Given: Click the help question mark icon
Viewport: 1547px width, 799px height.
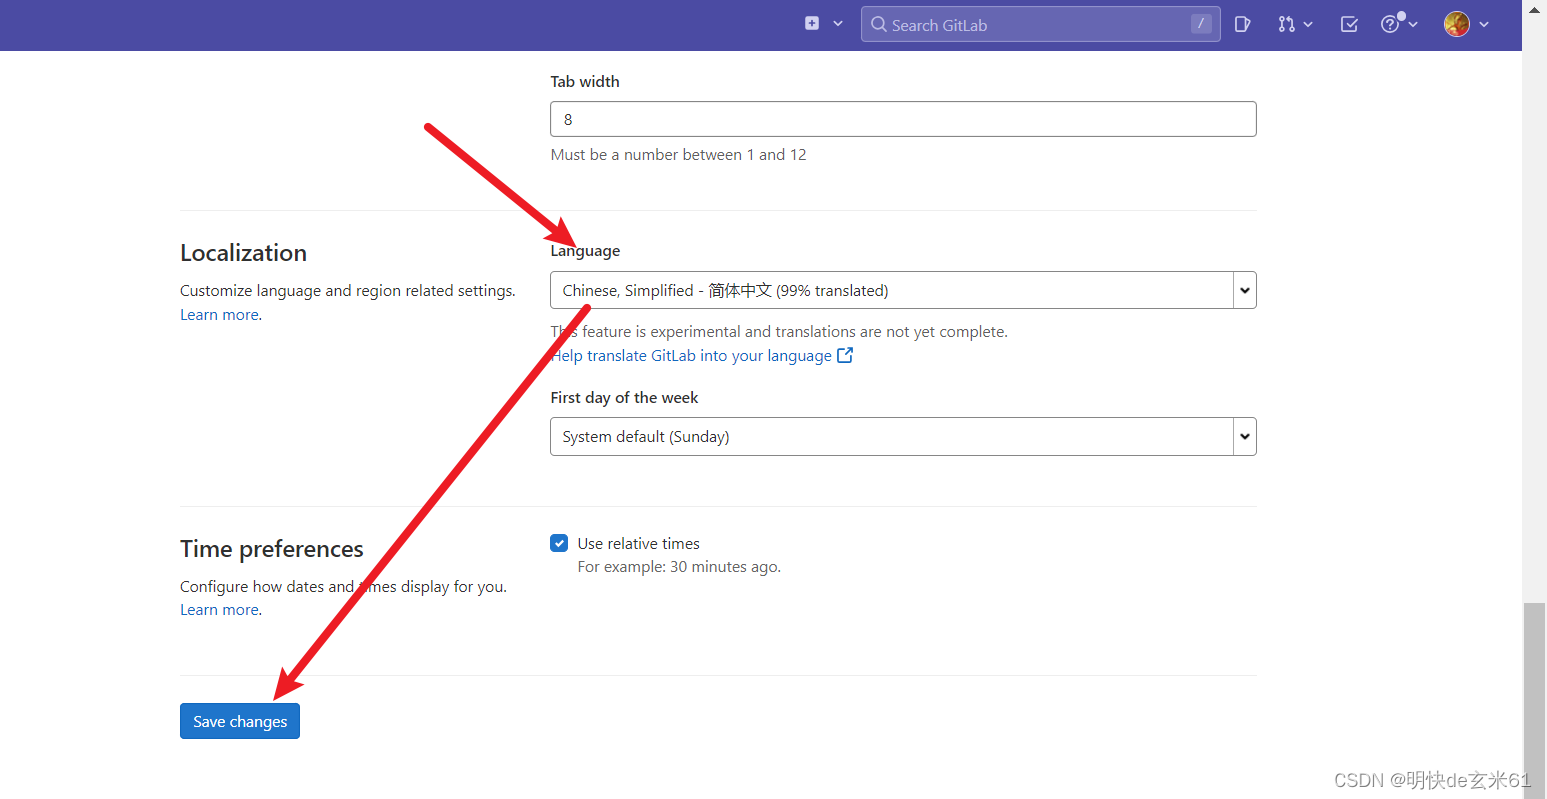Looking at the screenshot, I should point(1392,24).
